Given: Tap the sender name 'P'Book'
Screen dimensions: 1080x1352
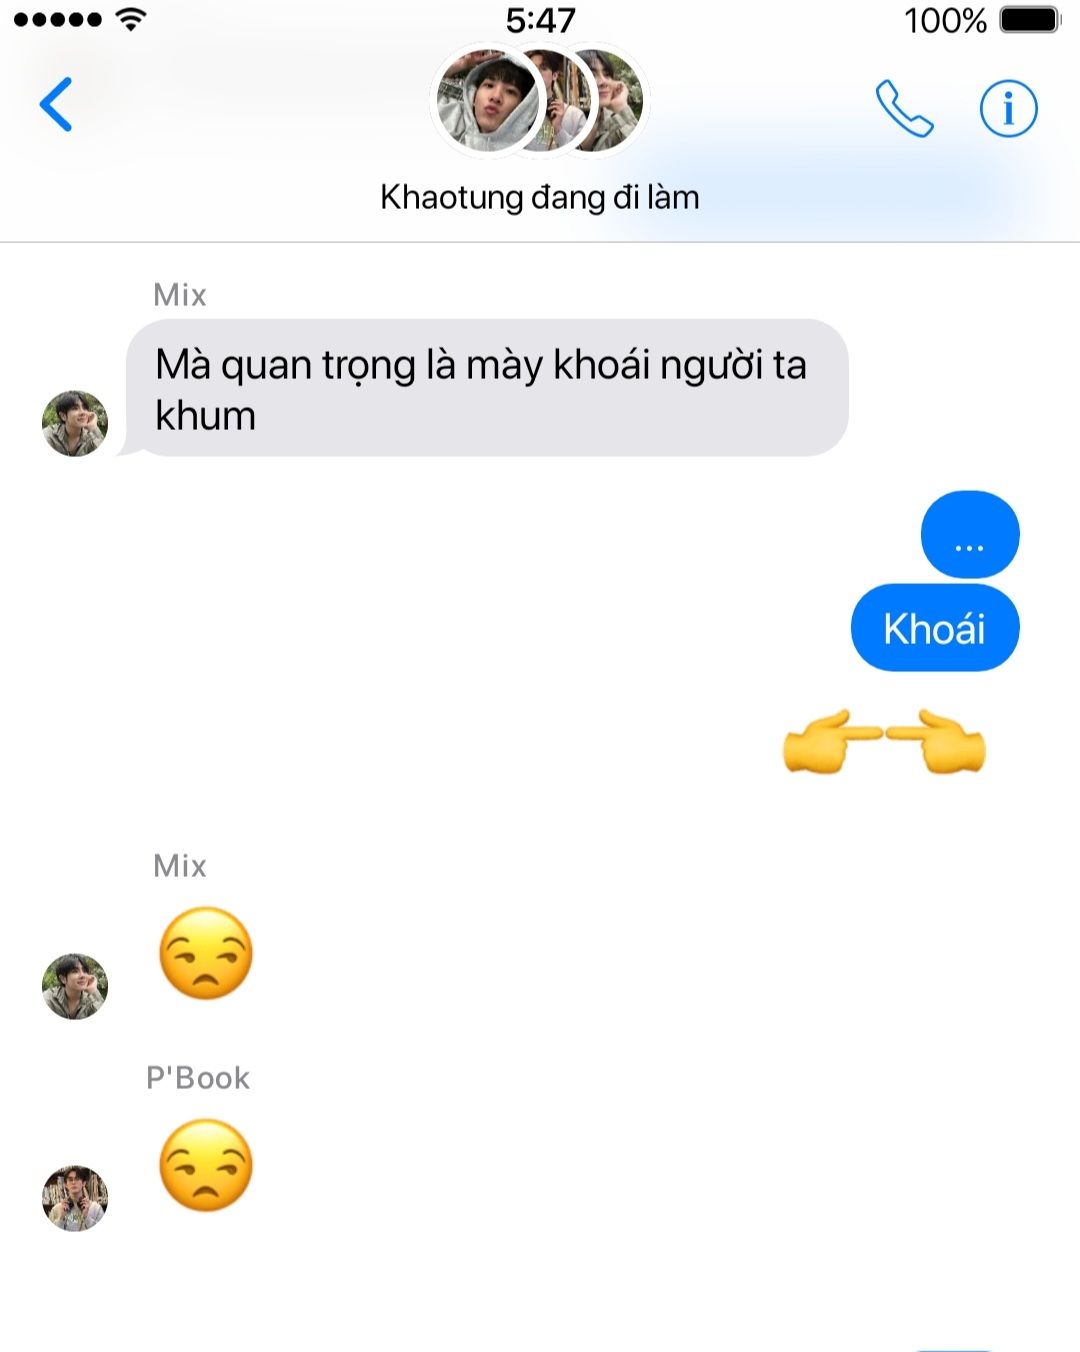Looking at the screenshot, I should coord(198,1078).
